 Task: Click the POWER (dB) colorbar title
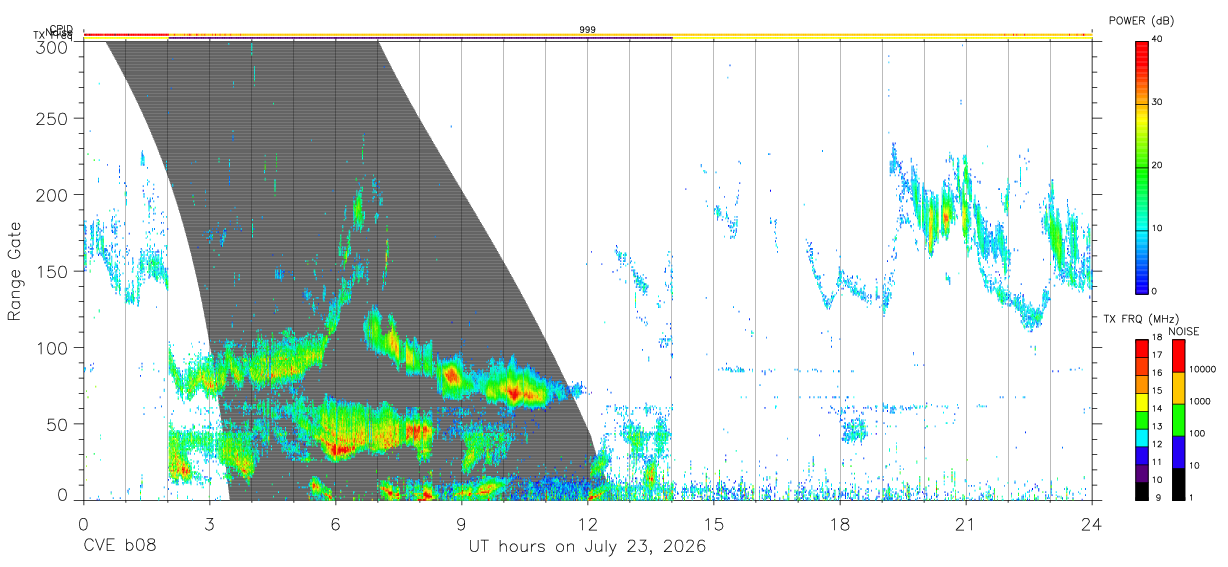(x=1141, y=21)
